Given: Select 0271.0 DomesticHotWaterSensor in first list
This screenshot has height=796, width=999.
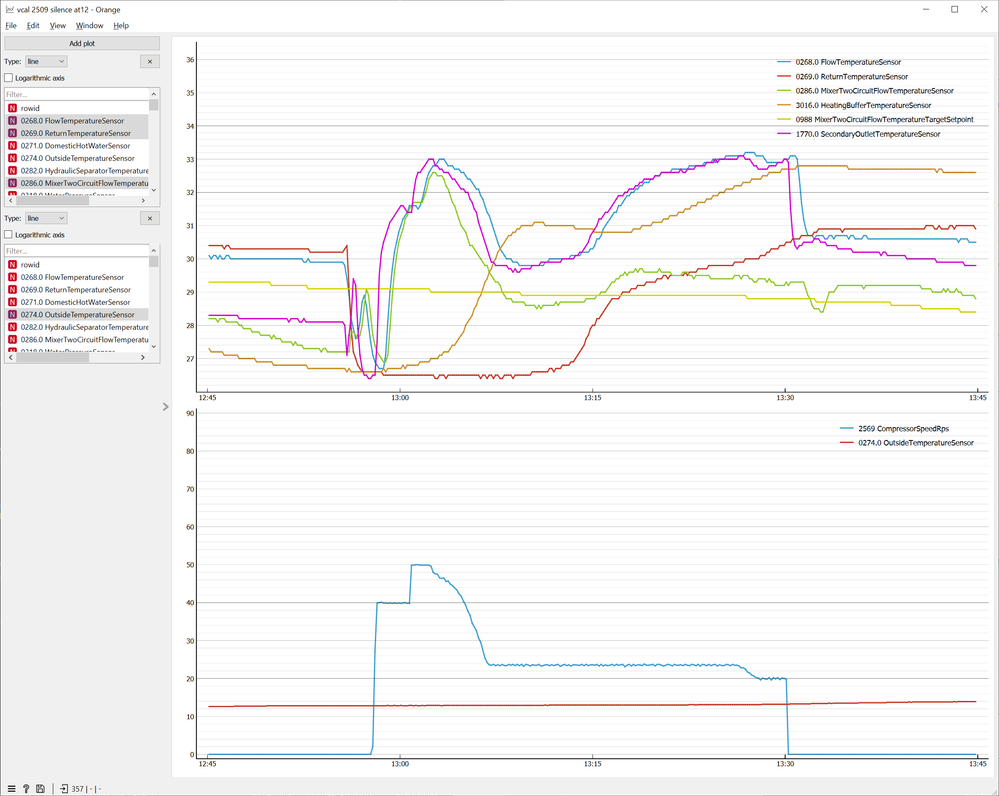Looking at the screenshot, I should click(77, 146).
